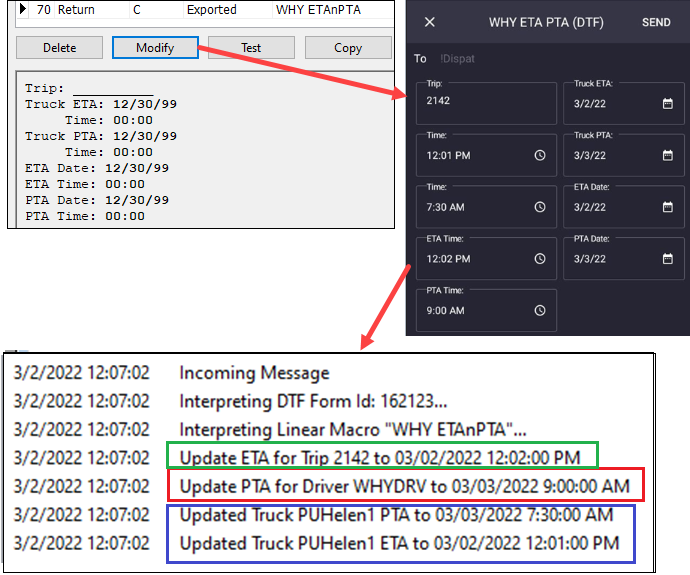Select the 'Return' cell in row 70
This screenshot has height=575, width=690.
(92, 10)
